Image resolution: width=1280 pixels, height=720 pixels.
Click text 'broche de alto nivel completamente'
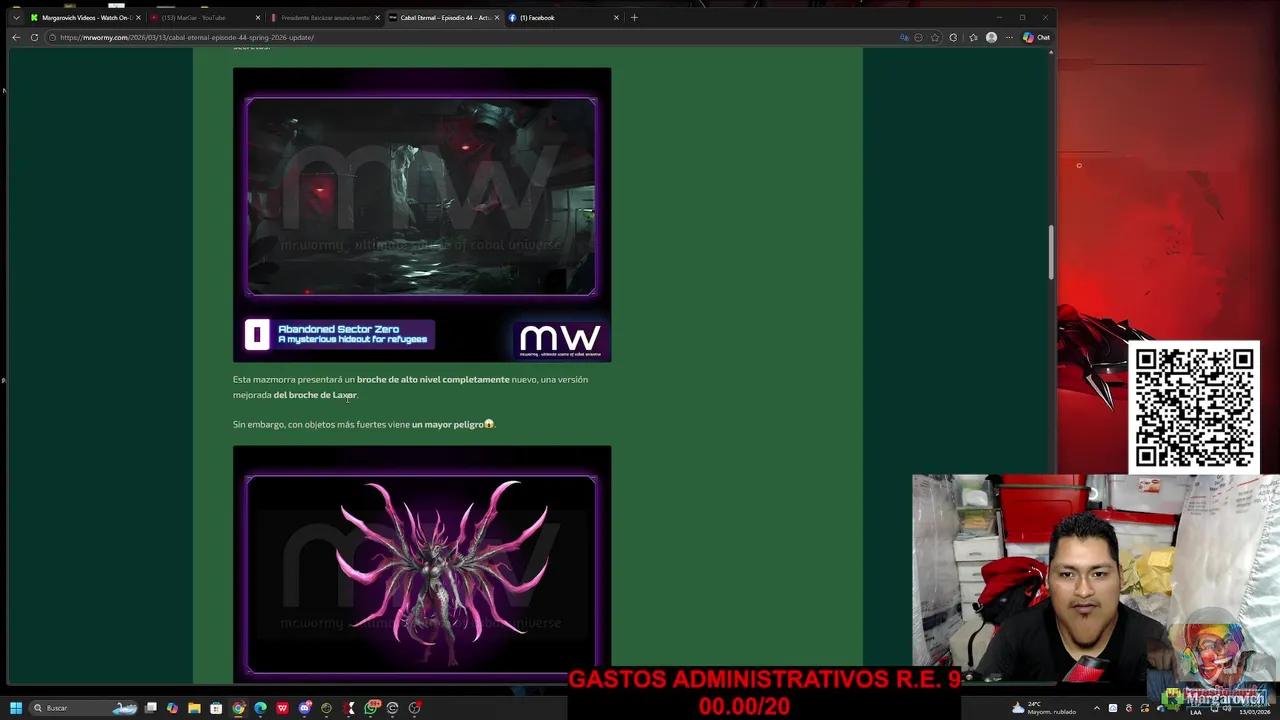click(x=433, y=379)
